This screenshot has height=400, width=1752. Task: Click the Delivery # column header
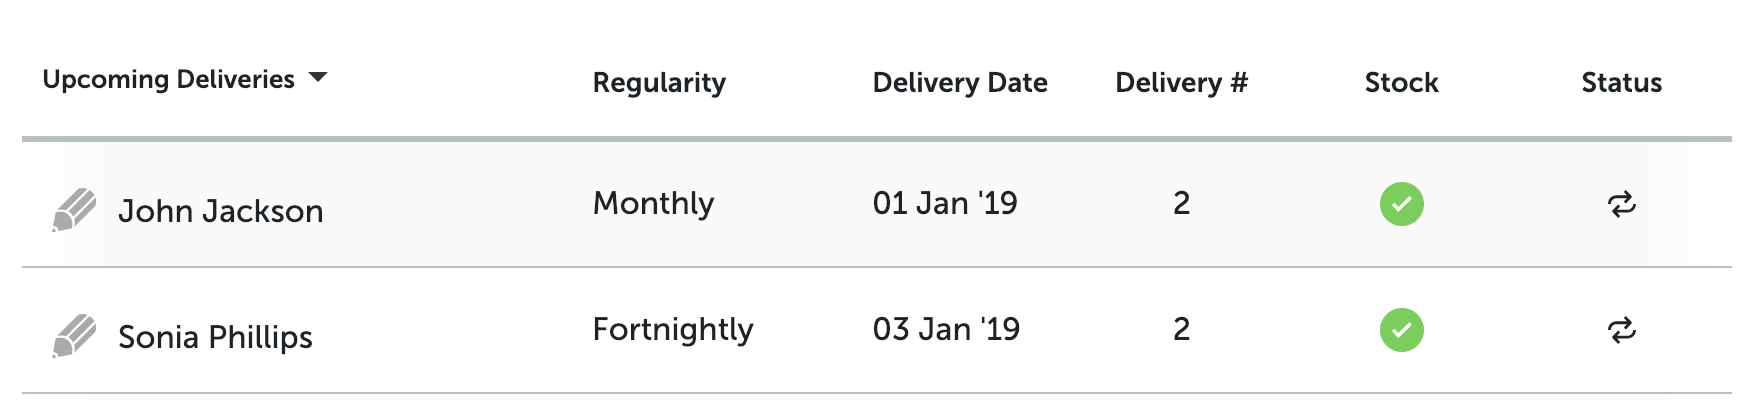1181,83
